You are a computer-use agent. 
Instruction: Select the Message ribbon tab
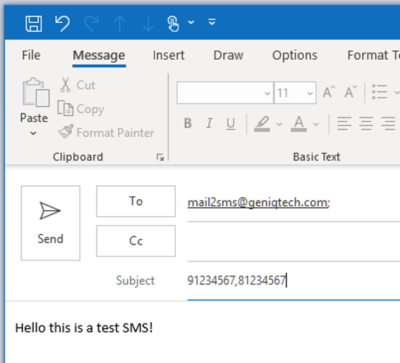pos(99,55)
